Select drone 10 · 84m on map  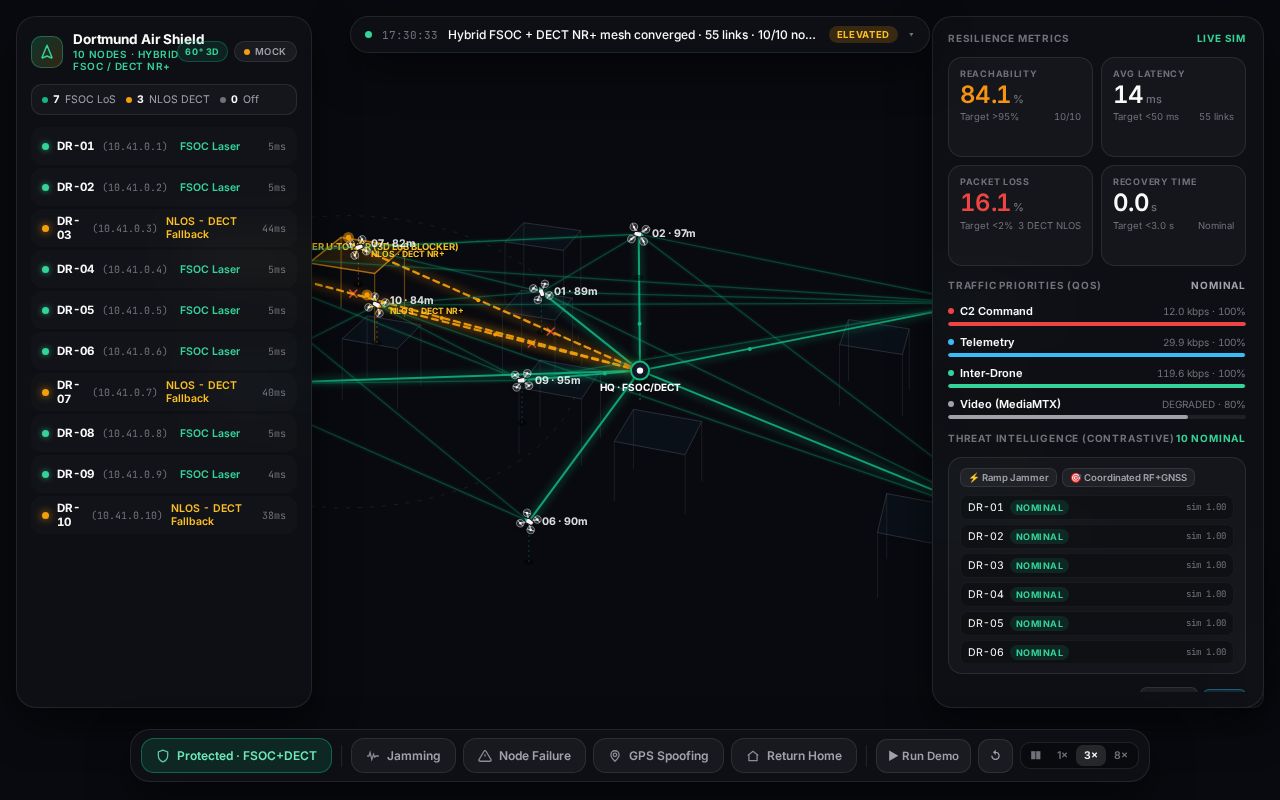tap(377, 303)
